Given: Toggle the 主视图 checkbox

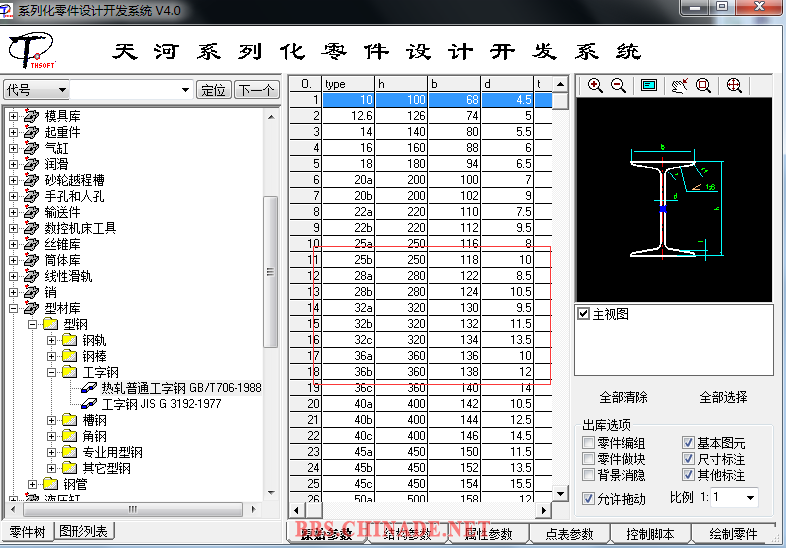Looking at the screenshot, I should [583, 314].
